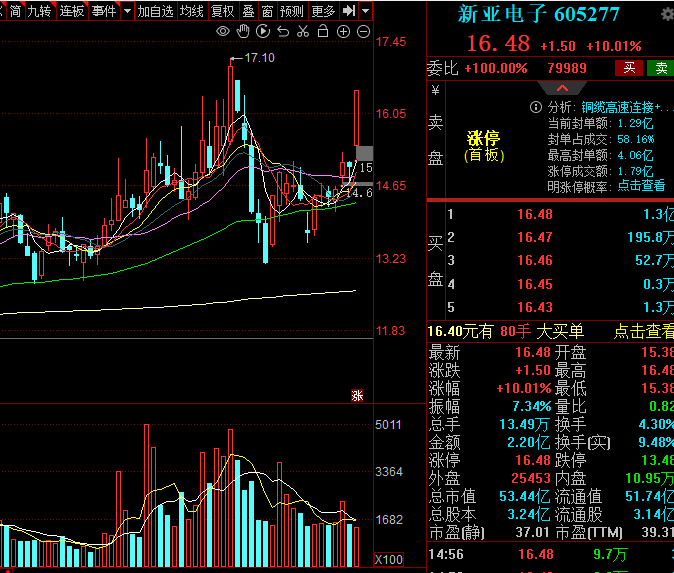Click bid level 3 price 16.46
Screen dimensions: 674x573
click(x=535, y=260)
